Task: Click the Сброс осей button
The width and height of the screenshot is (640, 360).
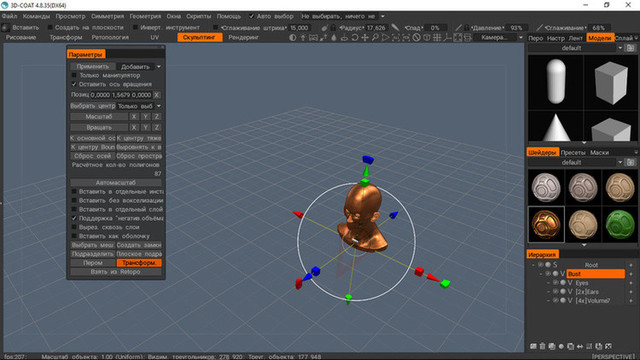Action: pyautogui.click(x=93, y=156)
